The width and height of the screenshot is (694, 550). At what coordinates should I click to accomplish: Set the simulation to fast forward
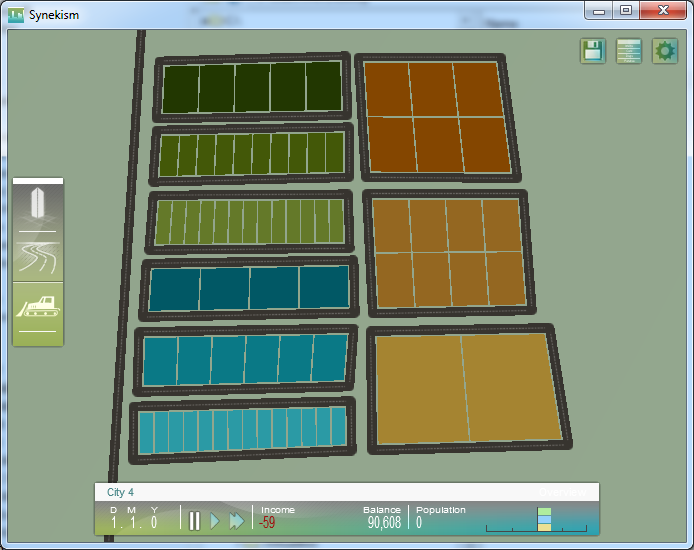click(x=237, y=521)
